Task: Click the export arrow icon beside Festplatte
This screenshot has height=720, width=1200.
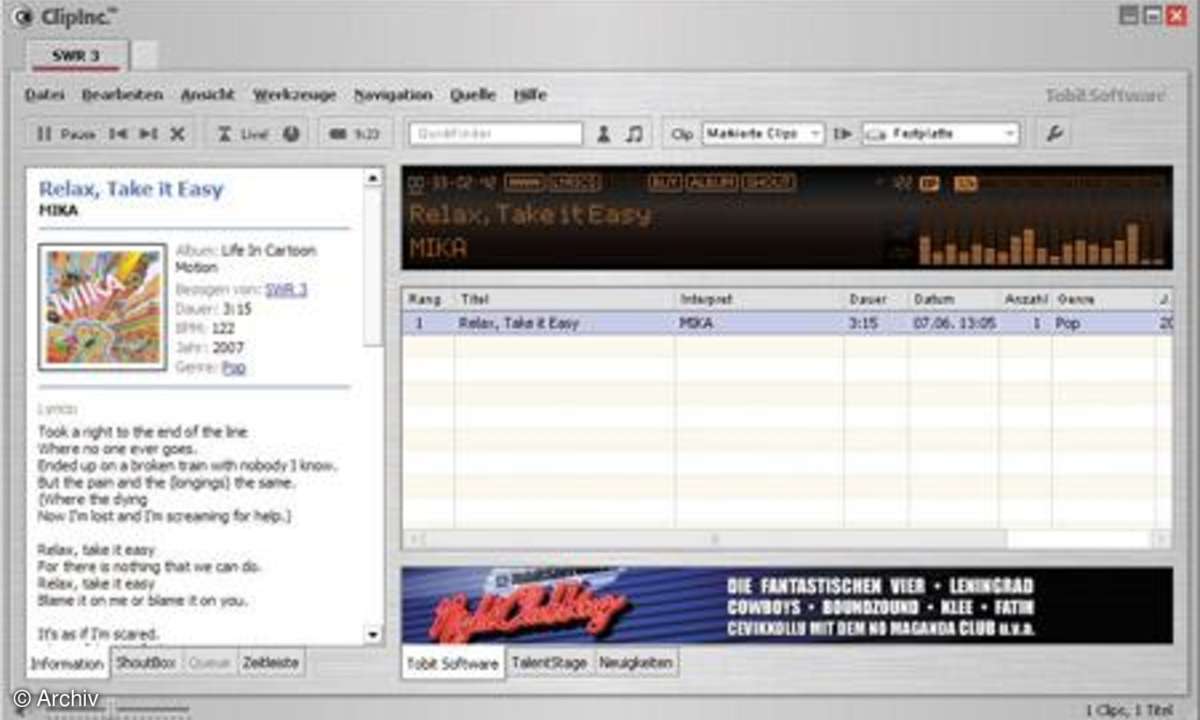Action: coord(843,134)
